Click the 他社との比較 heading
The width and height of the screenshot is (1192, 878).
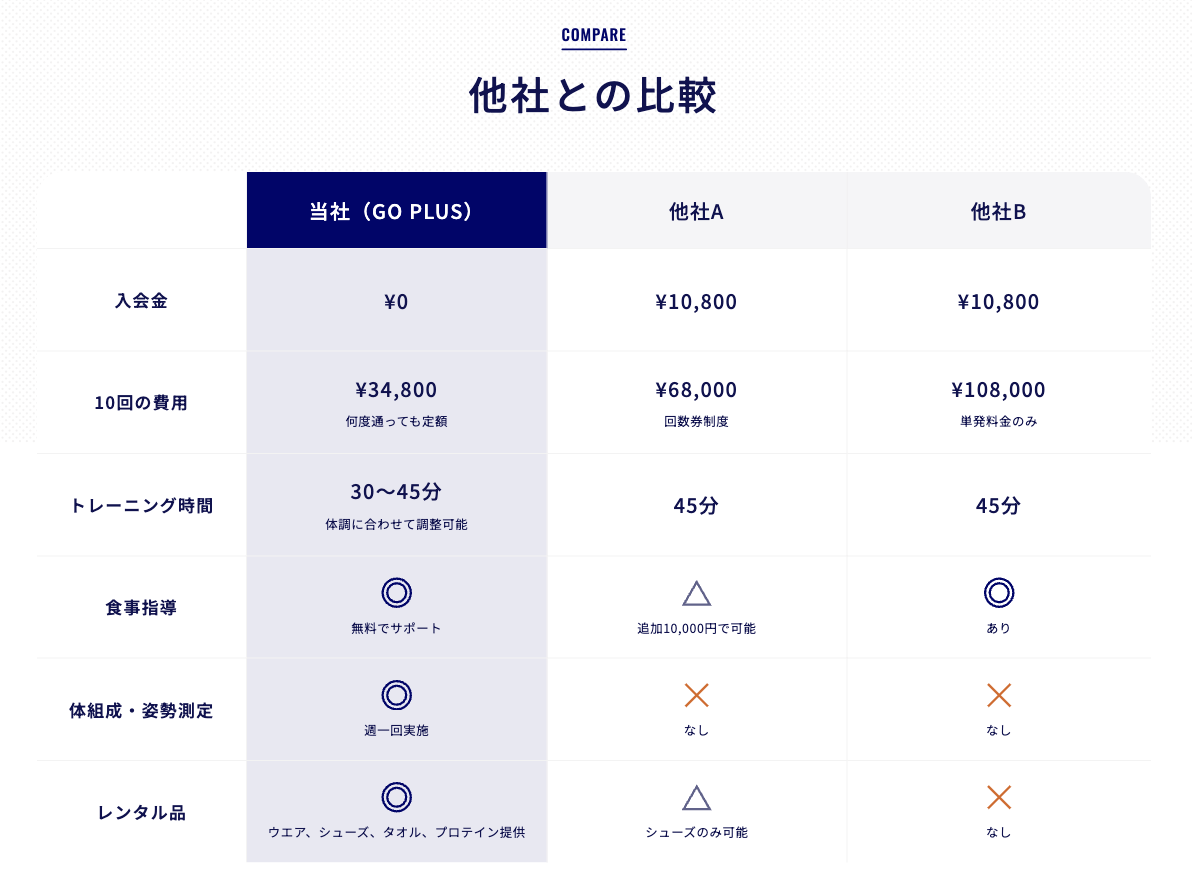pyautogui.click(x=593, y=96)
